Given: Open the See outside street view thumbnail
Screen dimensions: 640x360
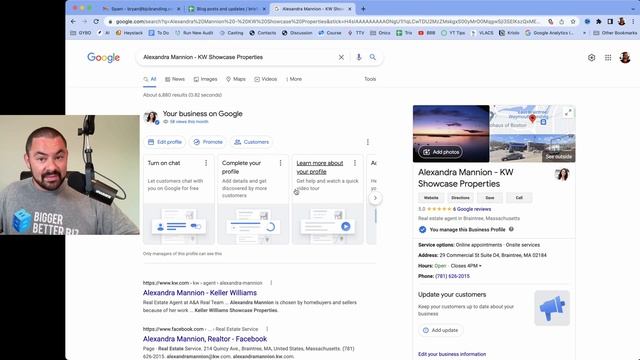Looking at the screenshot, I should point(532,148).
